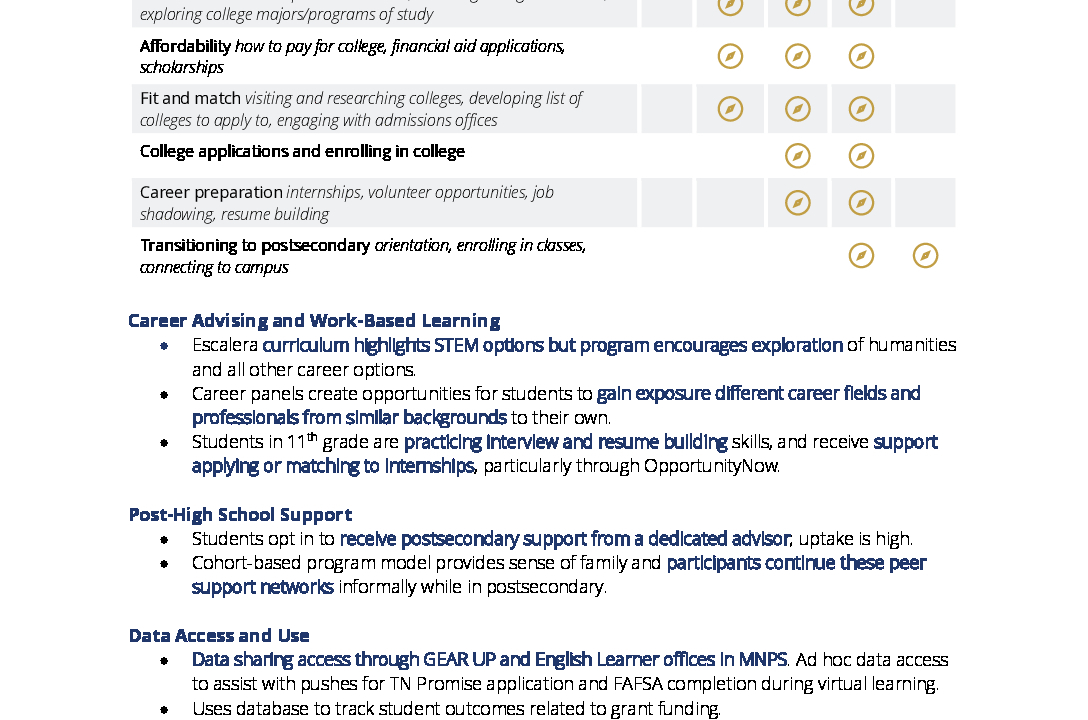Image resolution: width=1088 pixels, height=720 pixels.
Task: Click 'receive postsecondary support from a dedicated advisor'
Action: (x=565, y=539)
